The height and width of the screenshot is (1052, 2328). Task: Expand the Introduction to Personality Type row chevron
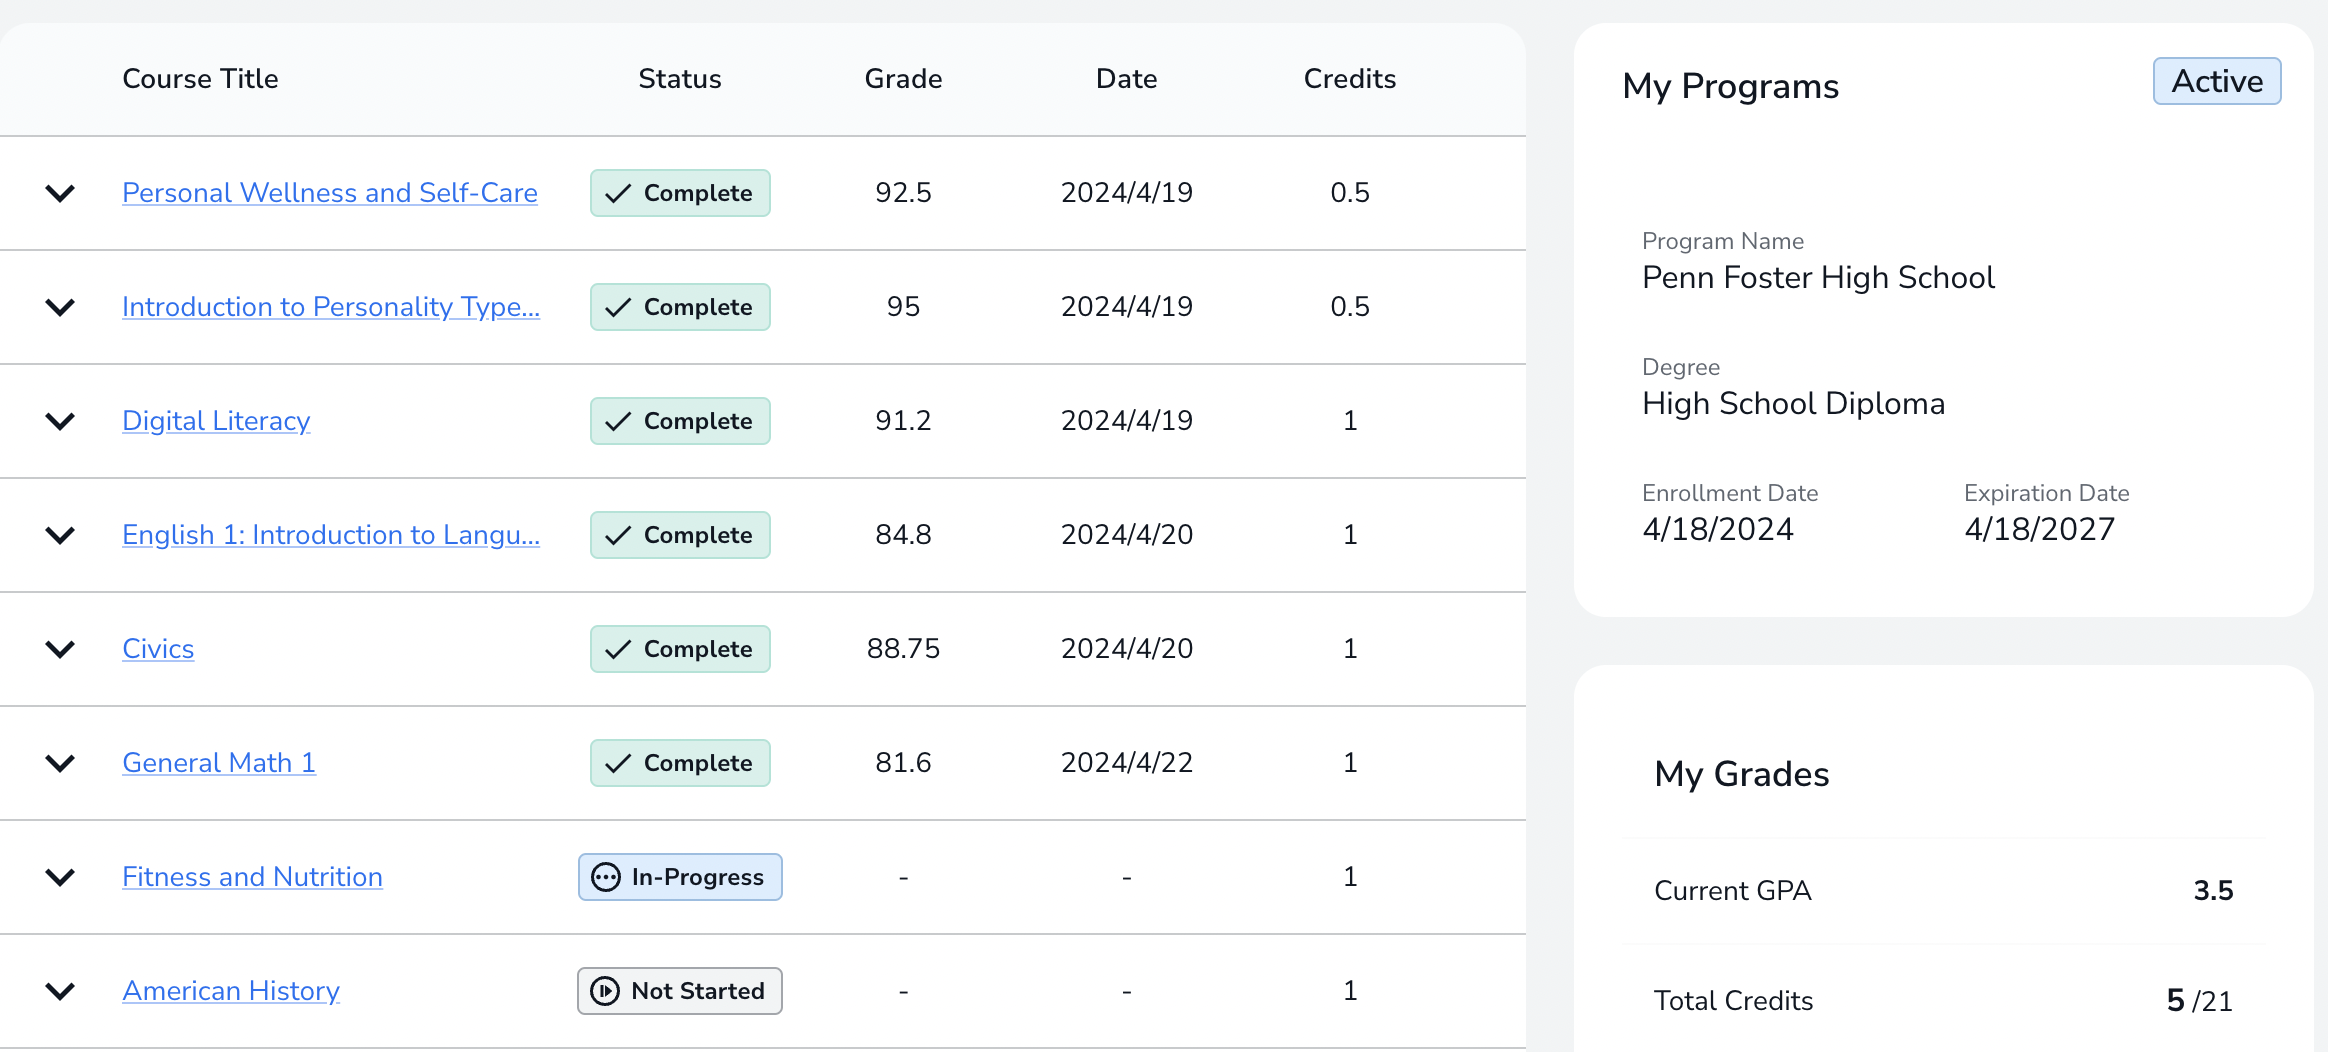61,307
